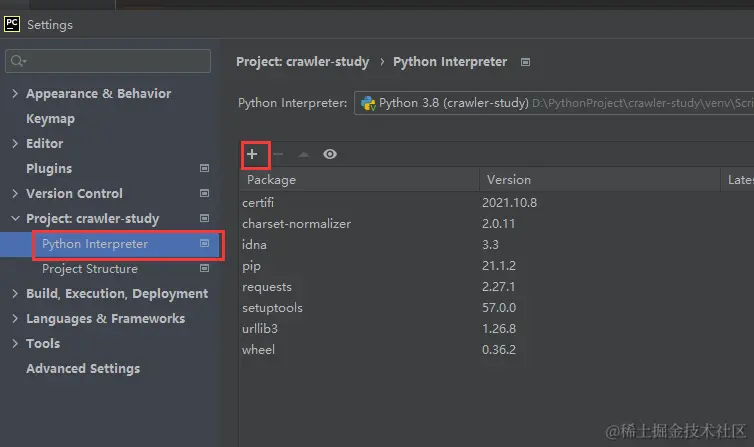Select the urllib3 package row

(x=496, y=329)
